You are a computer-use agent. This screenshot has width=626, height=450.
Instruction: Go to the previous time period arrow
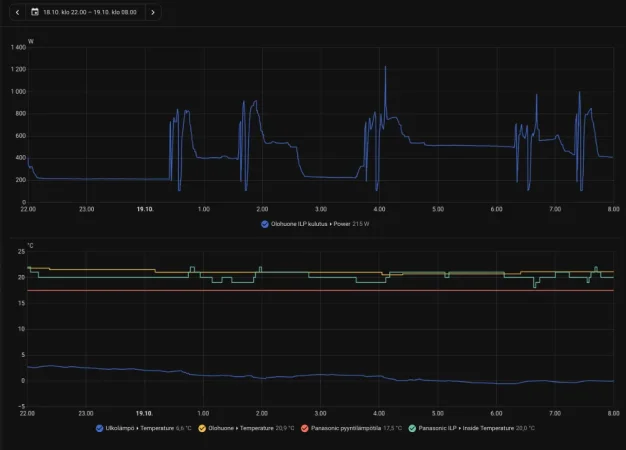(x=18, y=12)
